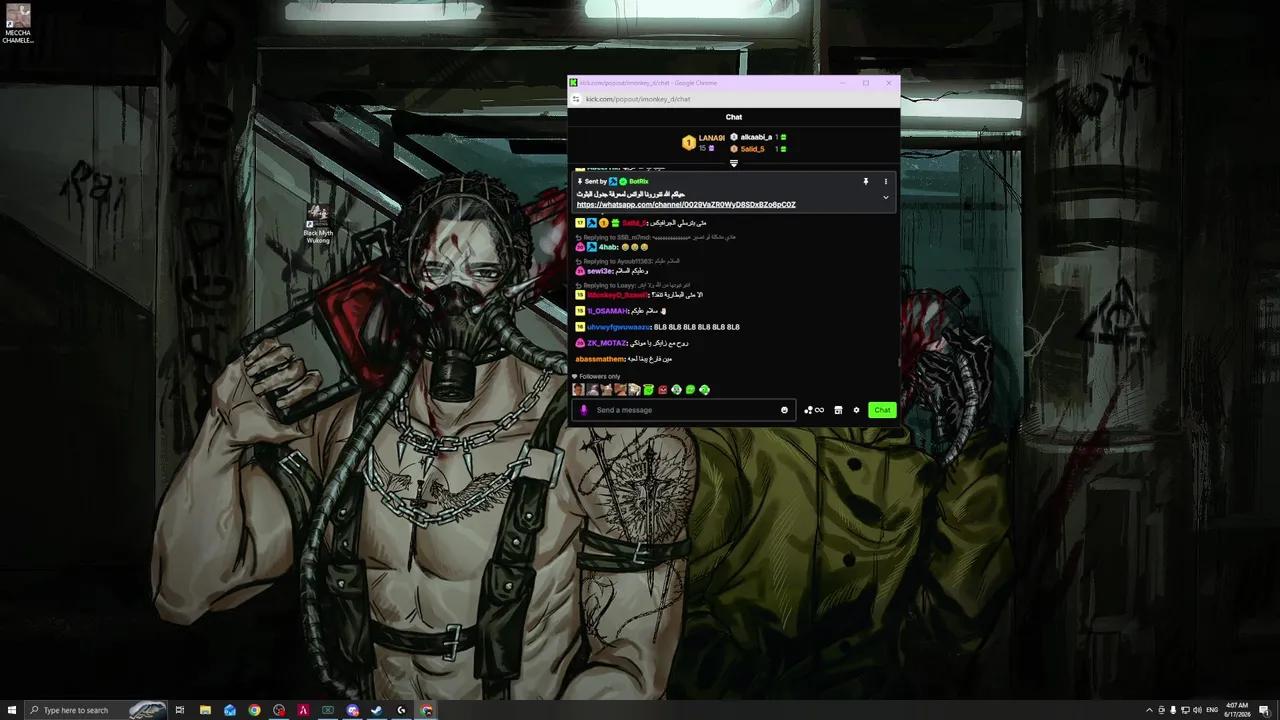1280x720 pixels.
Task: Switch to active Chrome chat window on taskbar
Action: point(427,710)
